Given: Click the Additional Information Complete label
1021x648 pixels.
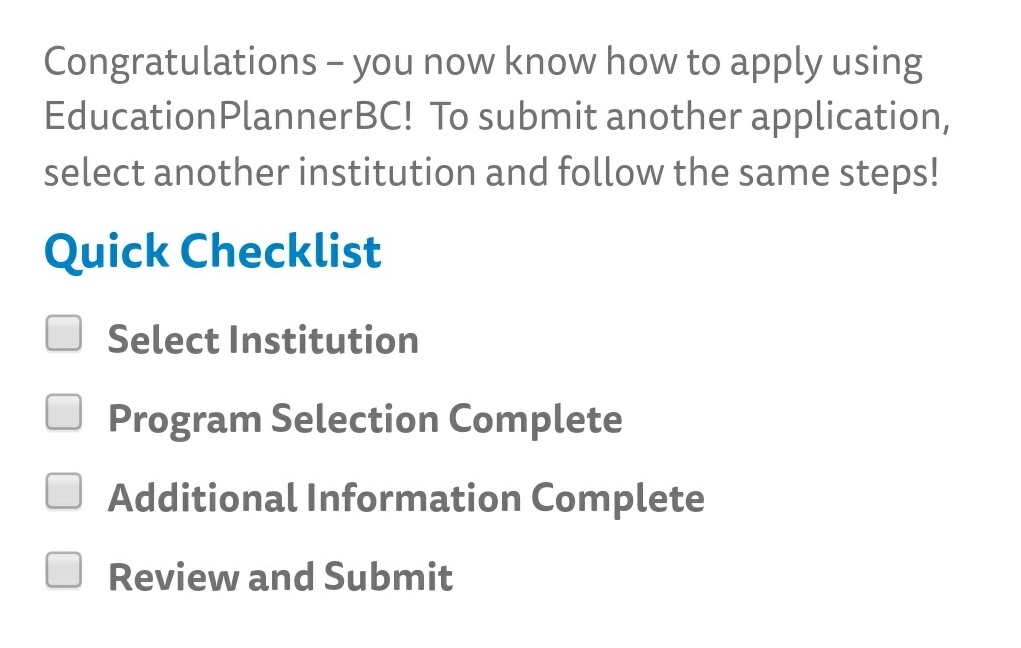Looking at the screenshot, I should (406, 496).
